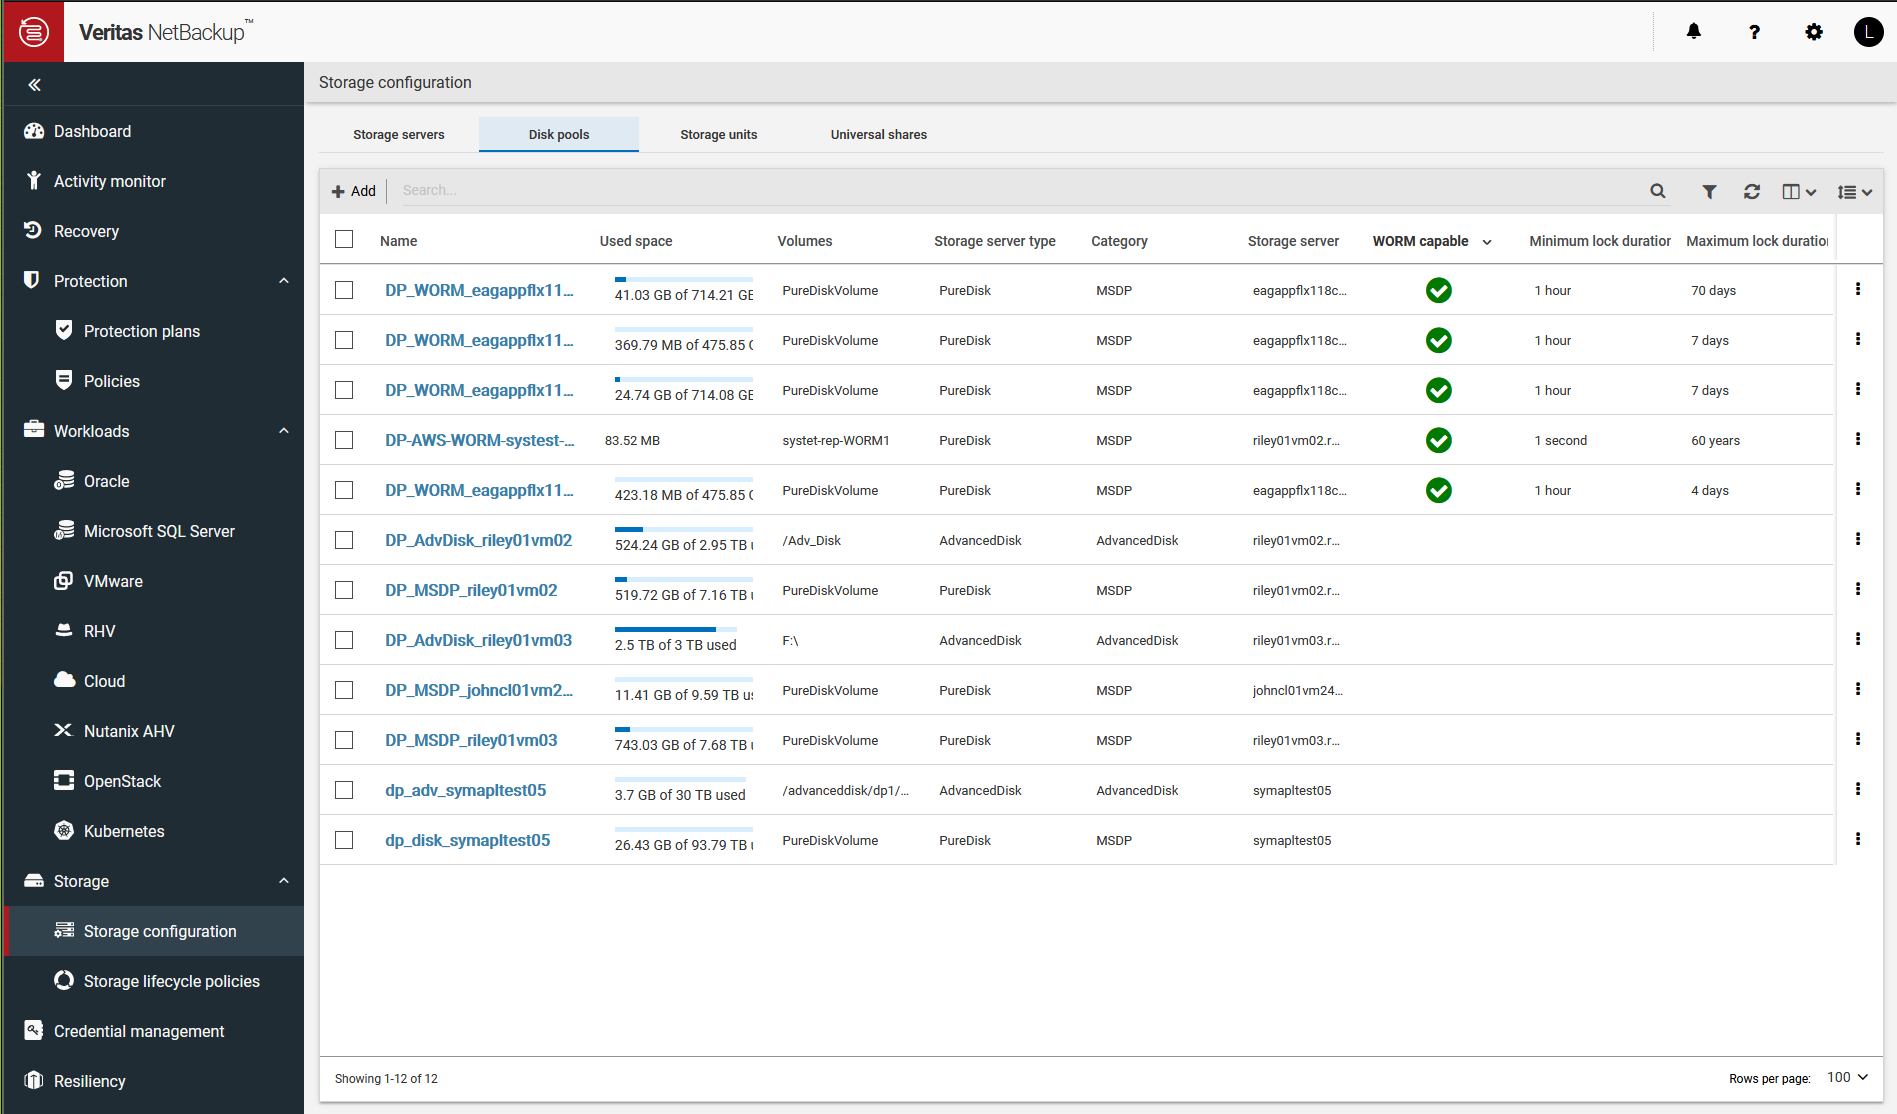This screenshot has width=1897, height=1114.
Task: Open the Rows per page dropdown
Action: tap(1845, 1077)
